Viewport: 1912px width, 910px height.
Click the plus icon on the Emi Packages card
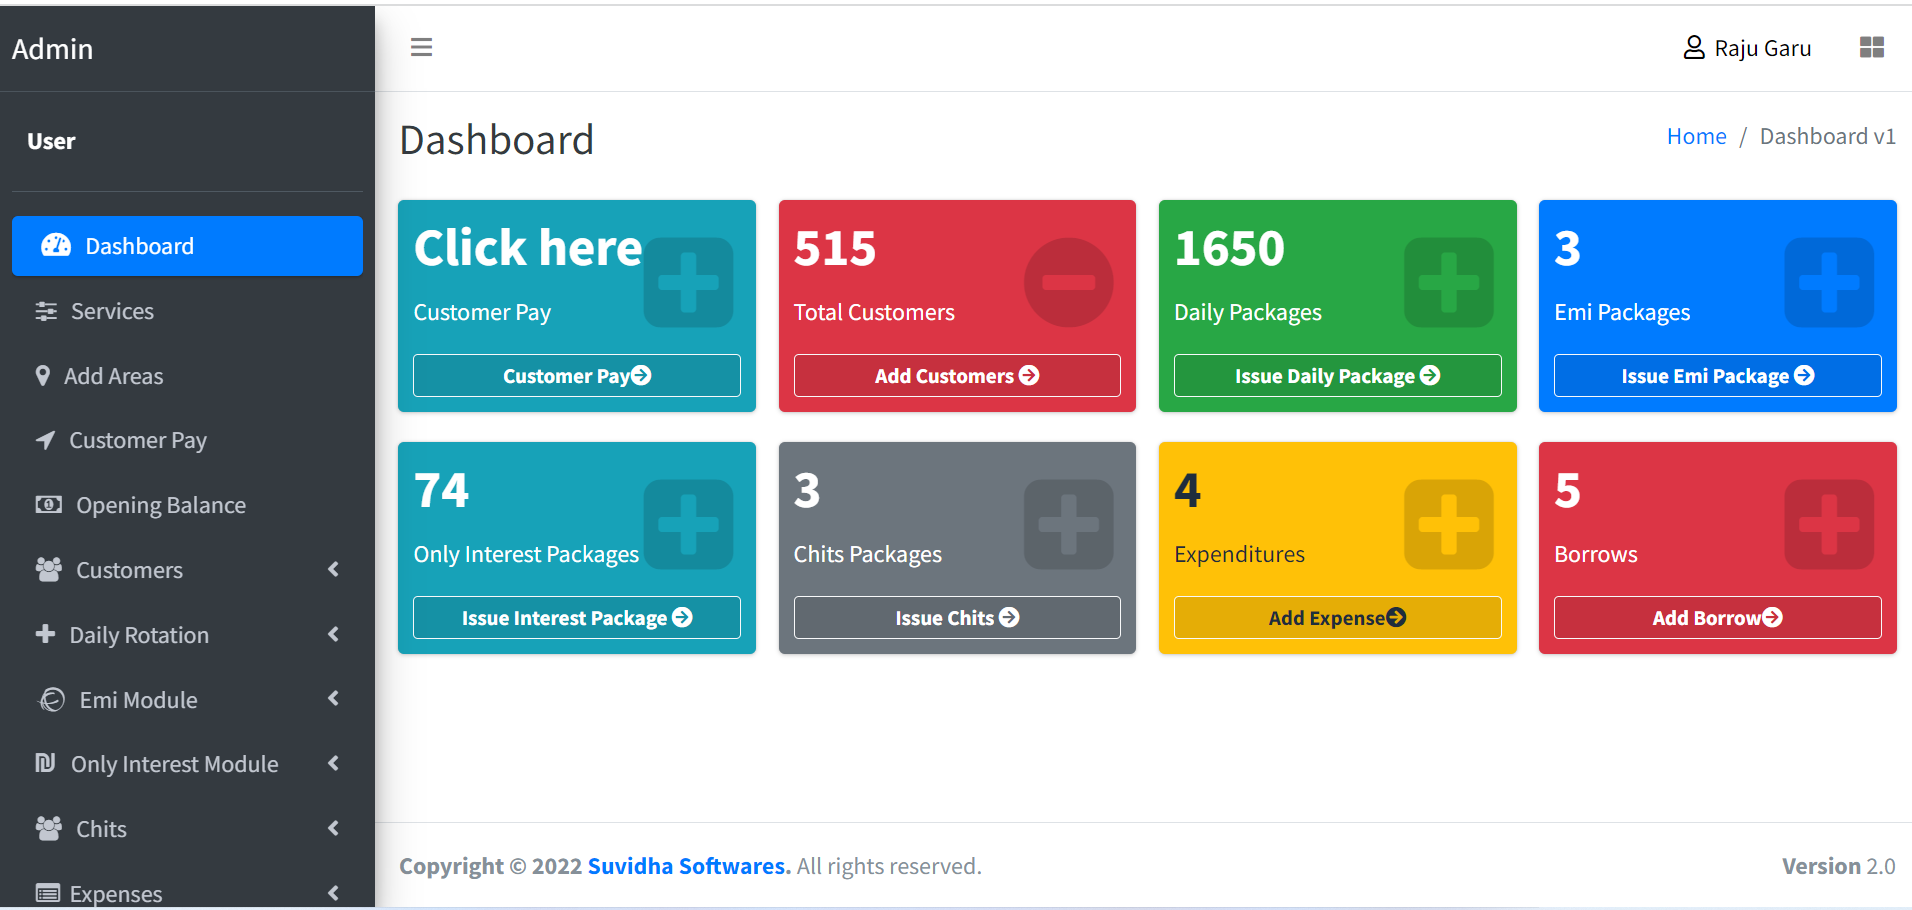[1828, 283]
